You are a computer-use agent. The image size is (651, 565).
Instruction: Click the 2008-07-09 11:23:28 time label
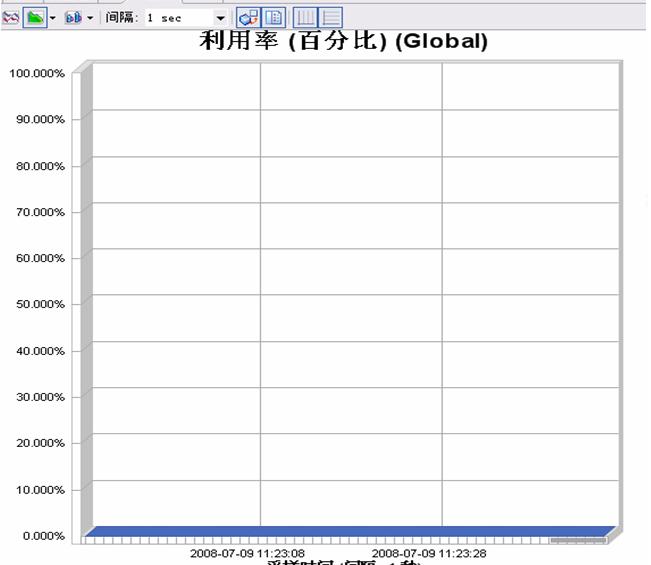[x=429, y=553]
